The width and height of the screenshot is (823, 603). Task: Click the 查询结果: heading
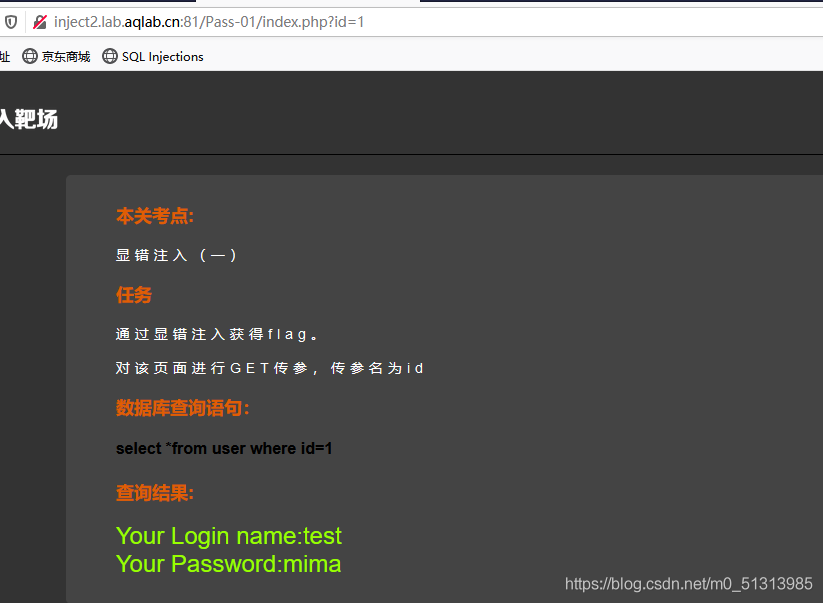[155, 493]
